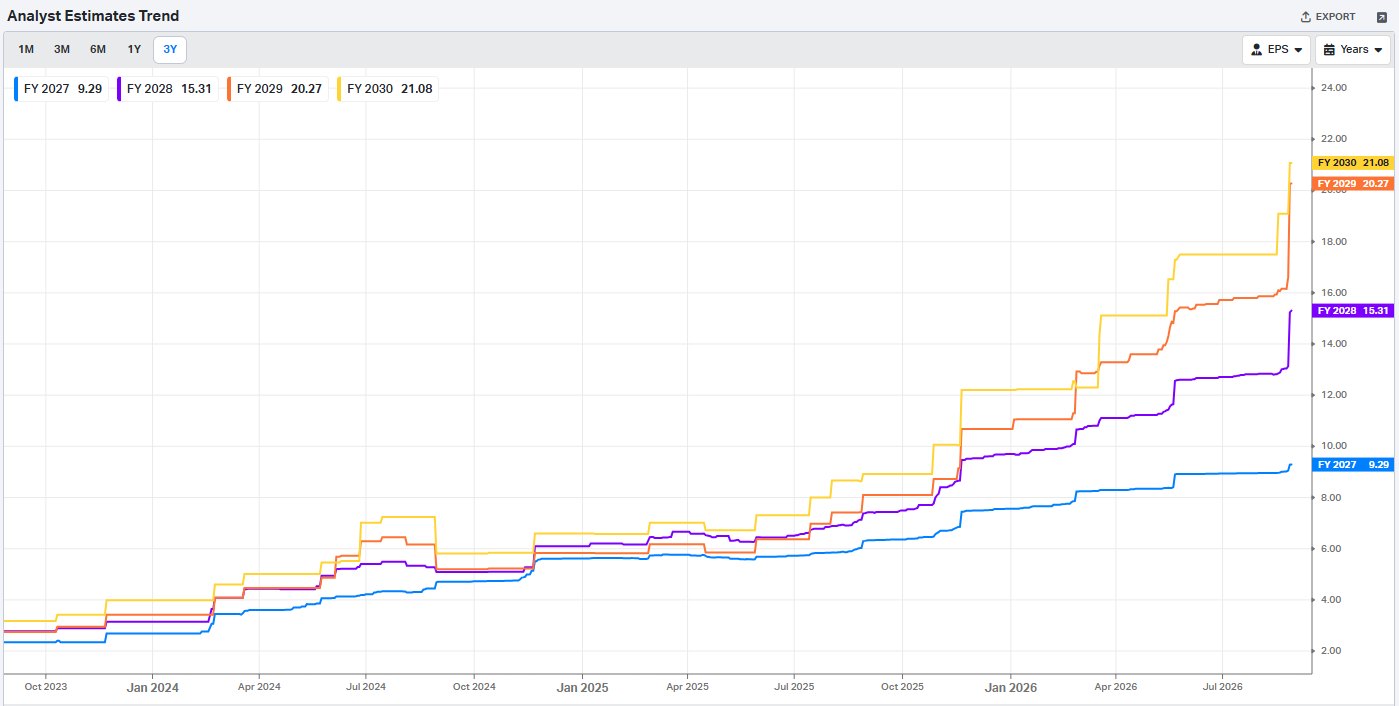The width and height of the screenshot is (1399, 706).
Task: Click the Jan 2024 x-axis label
Action: [152, 688]
